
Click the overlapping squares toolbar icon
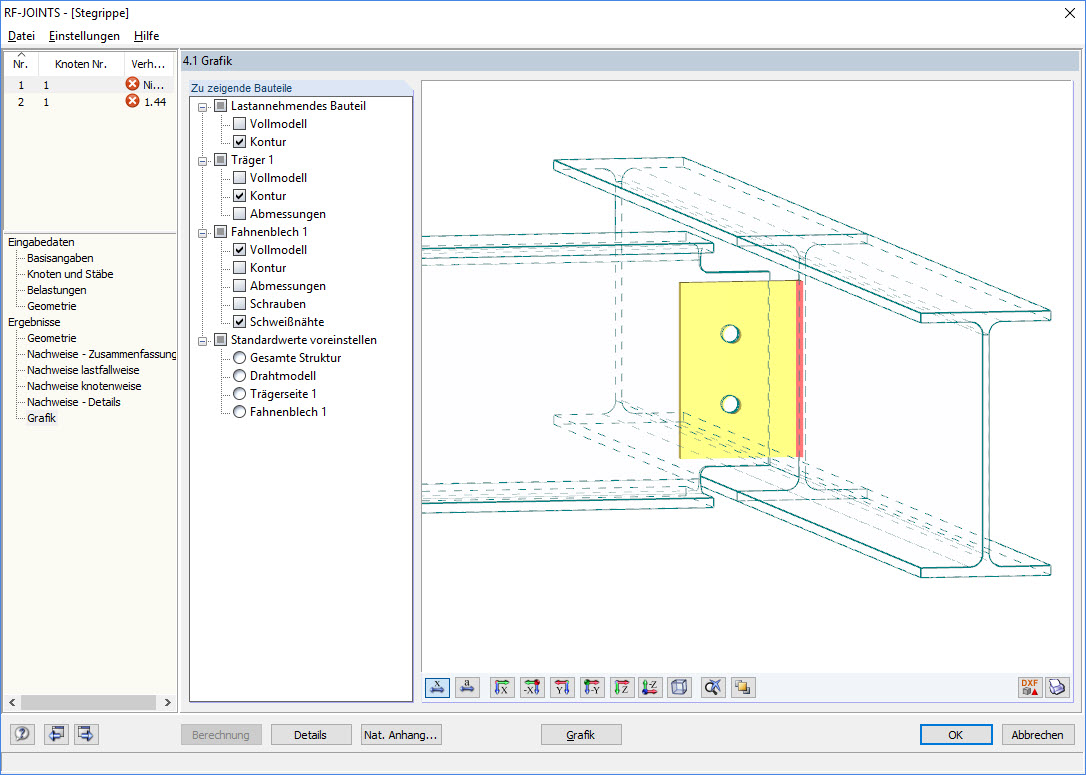[x=742, y=687]
